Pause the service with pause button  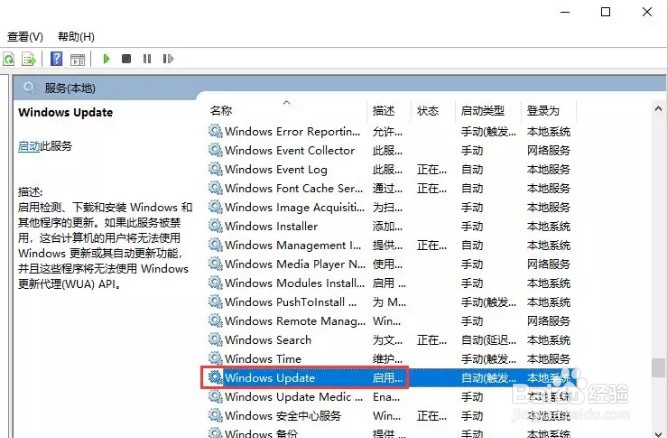coord(147,58)
